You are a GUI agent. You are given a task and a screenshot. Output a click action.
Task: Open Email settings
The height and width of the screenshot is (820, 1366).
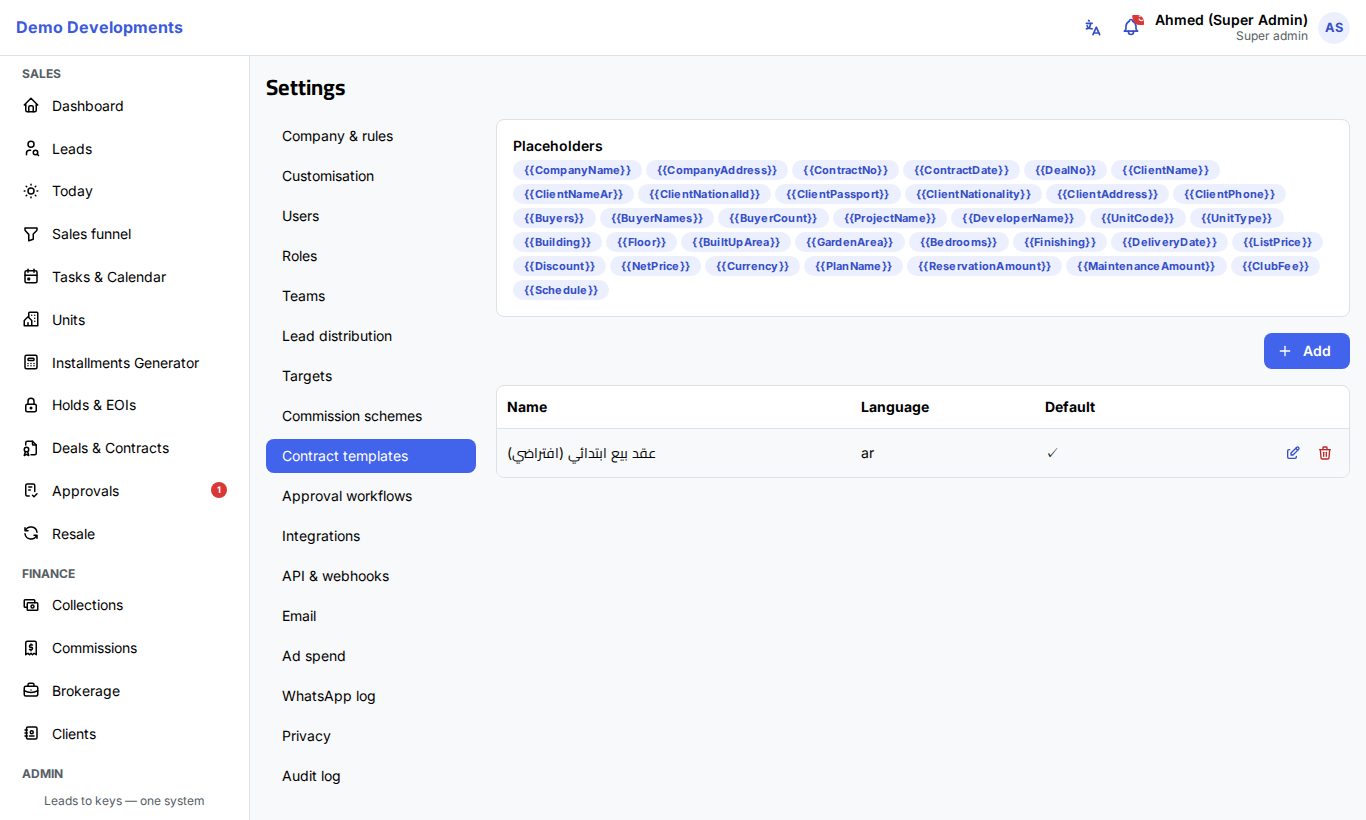coord(371,616)
